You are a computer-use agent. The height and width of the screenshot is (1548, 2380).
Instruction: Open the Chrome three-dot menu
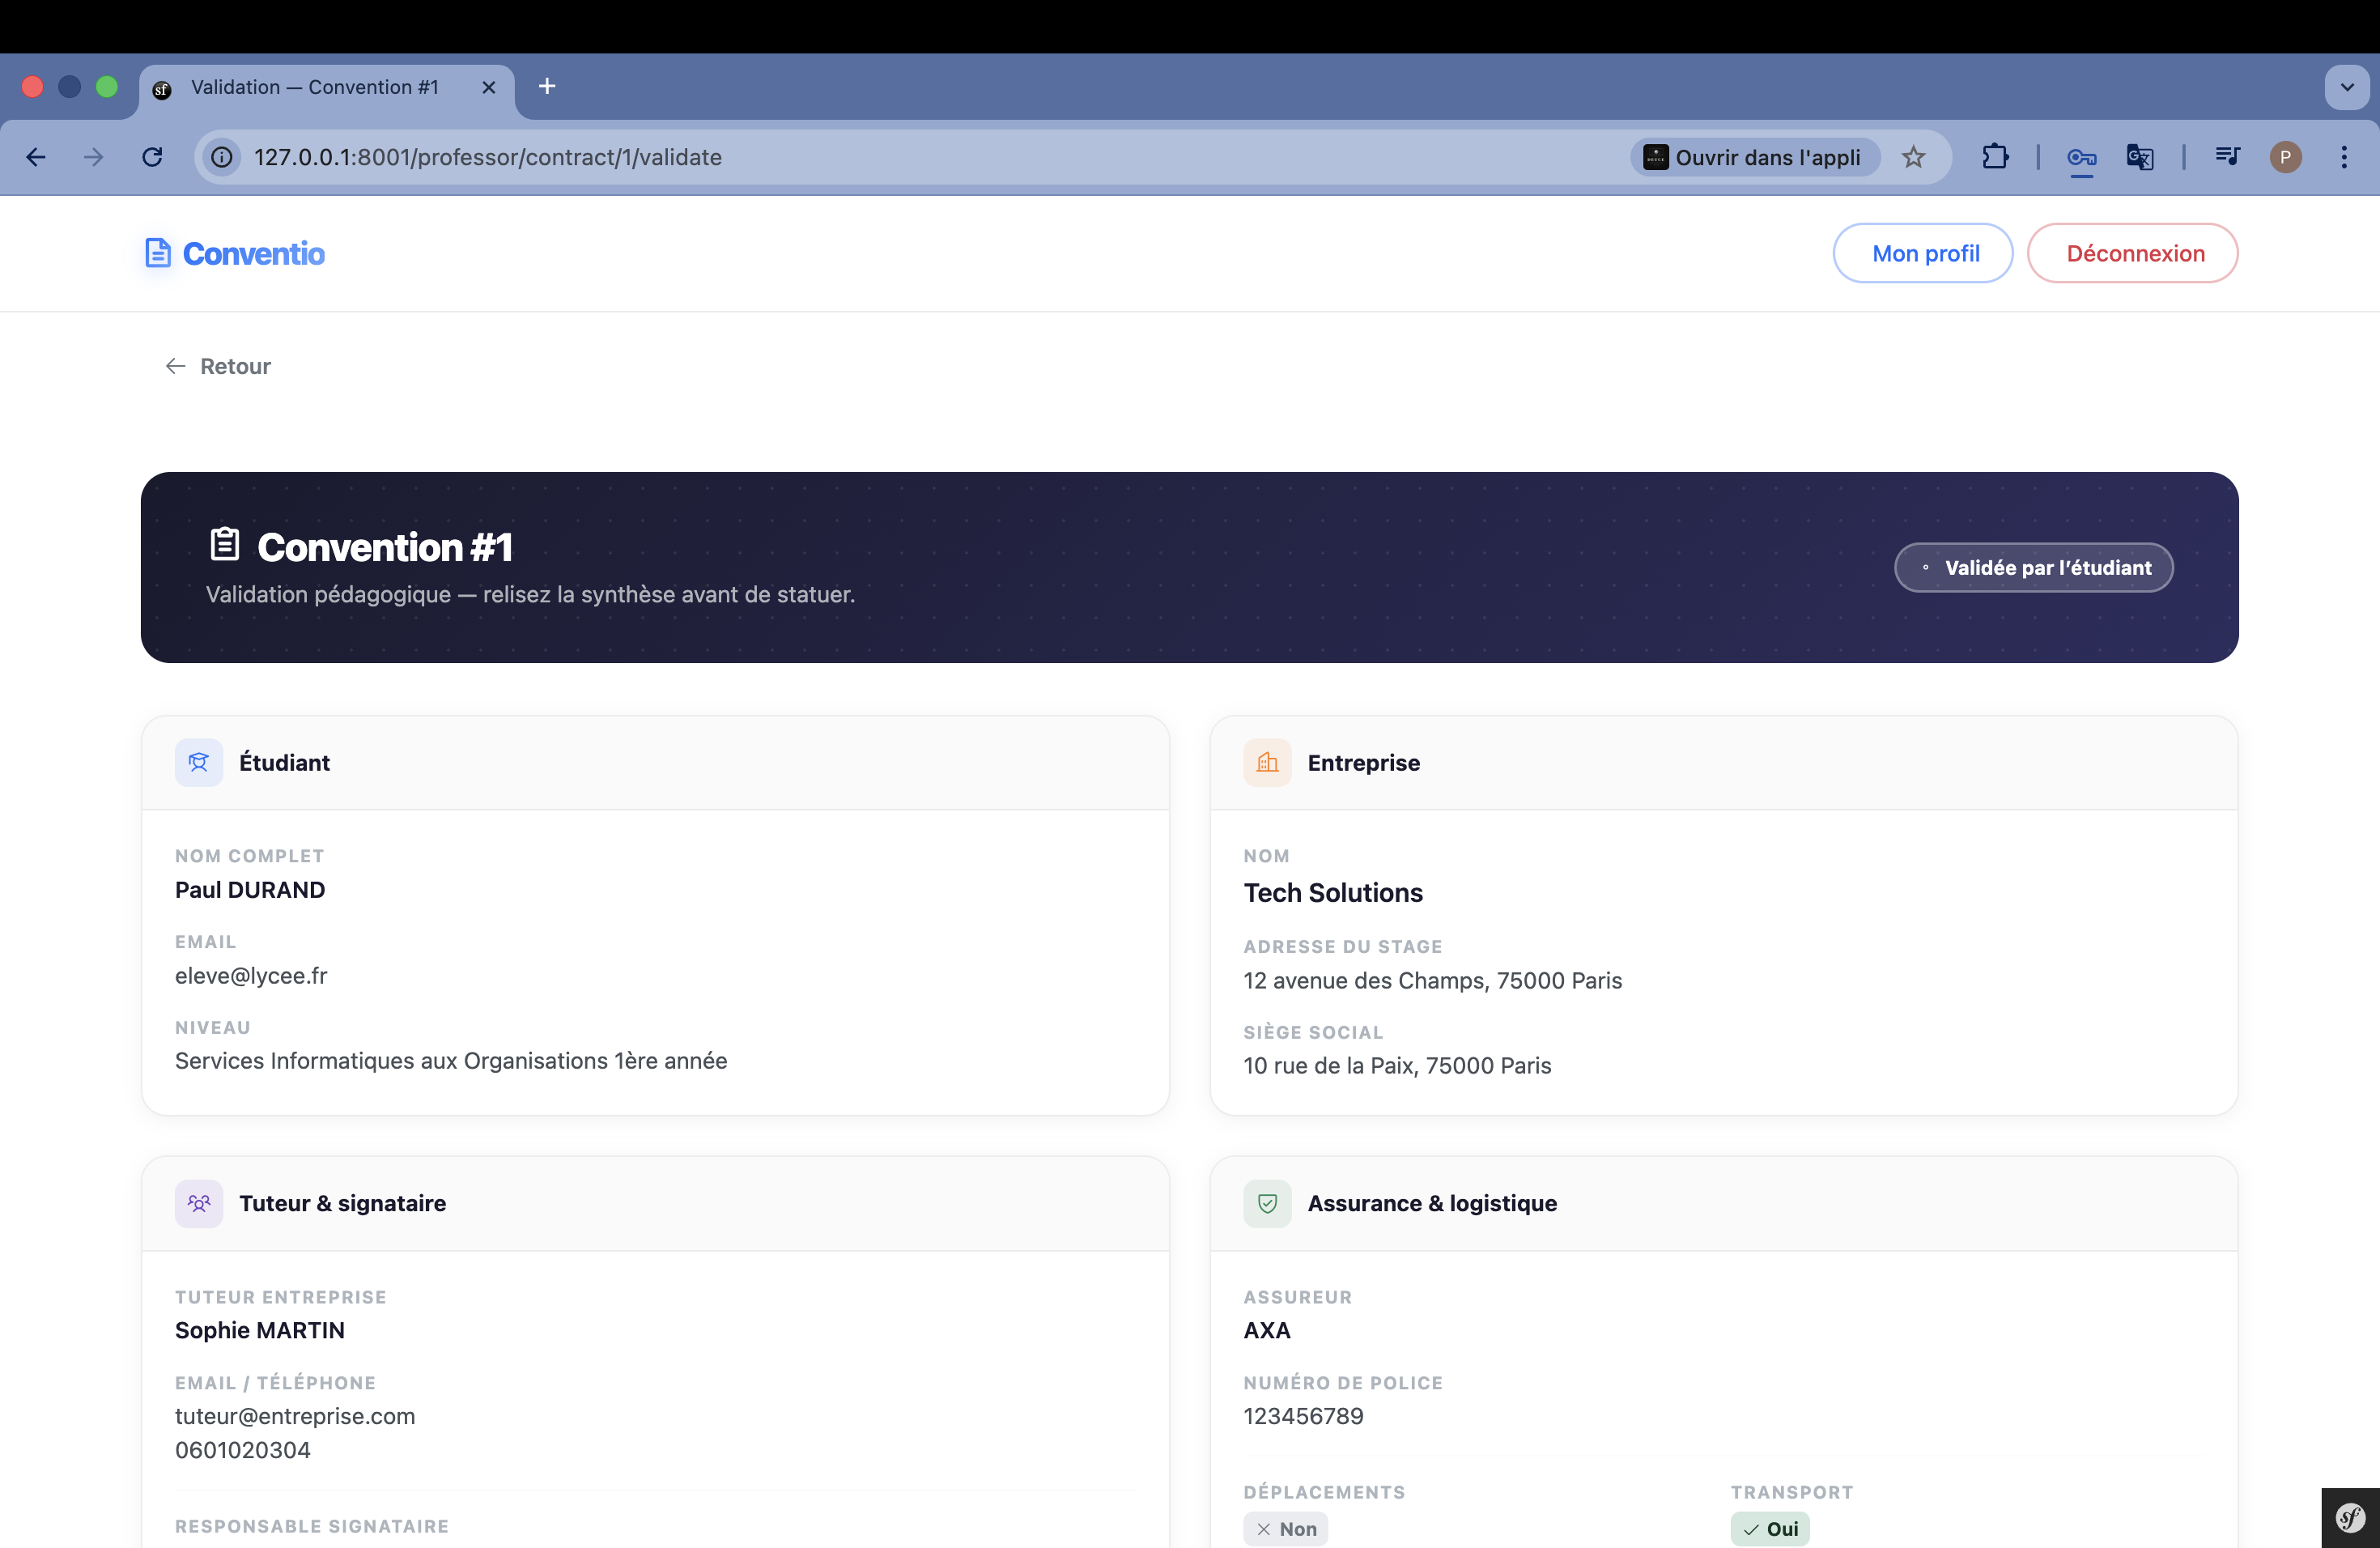(2344, 157)
